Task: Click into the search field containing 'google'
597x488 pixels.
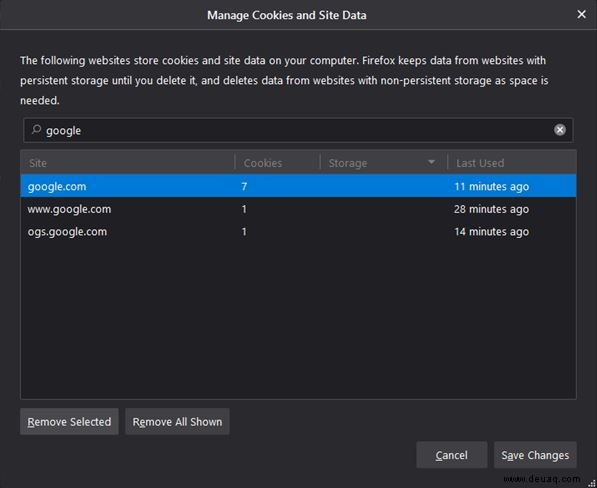Action: pyautogui.click(x=298, y=130)
